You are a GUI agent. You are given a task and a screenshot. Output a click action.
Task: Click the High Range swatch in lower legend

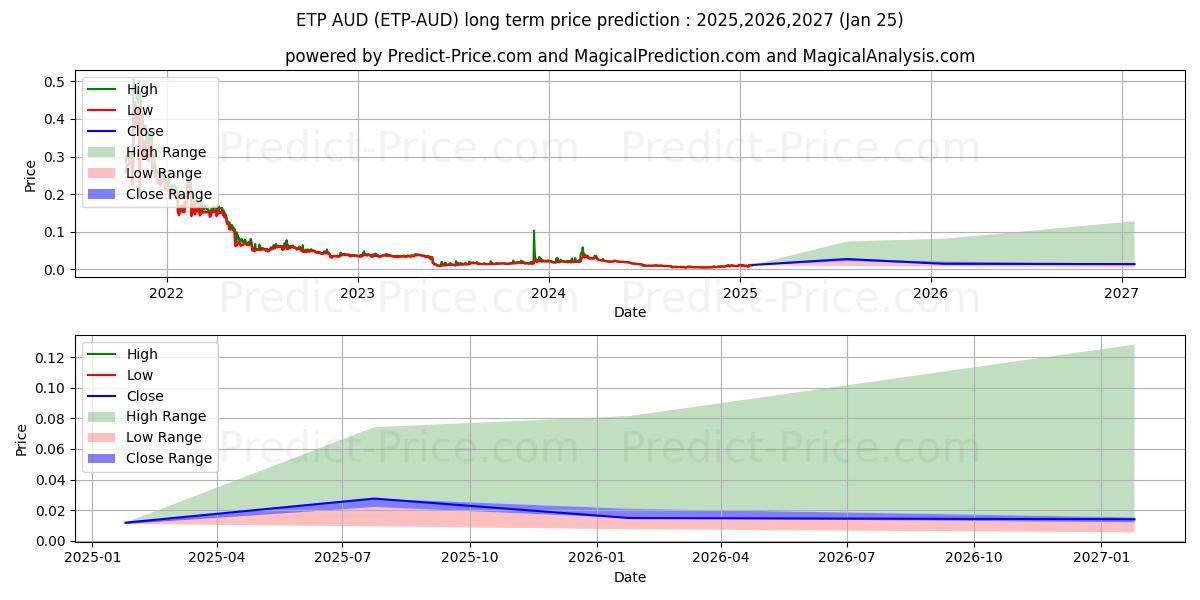[x=102, y=416]
